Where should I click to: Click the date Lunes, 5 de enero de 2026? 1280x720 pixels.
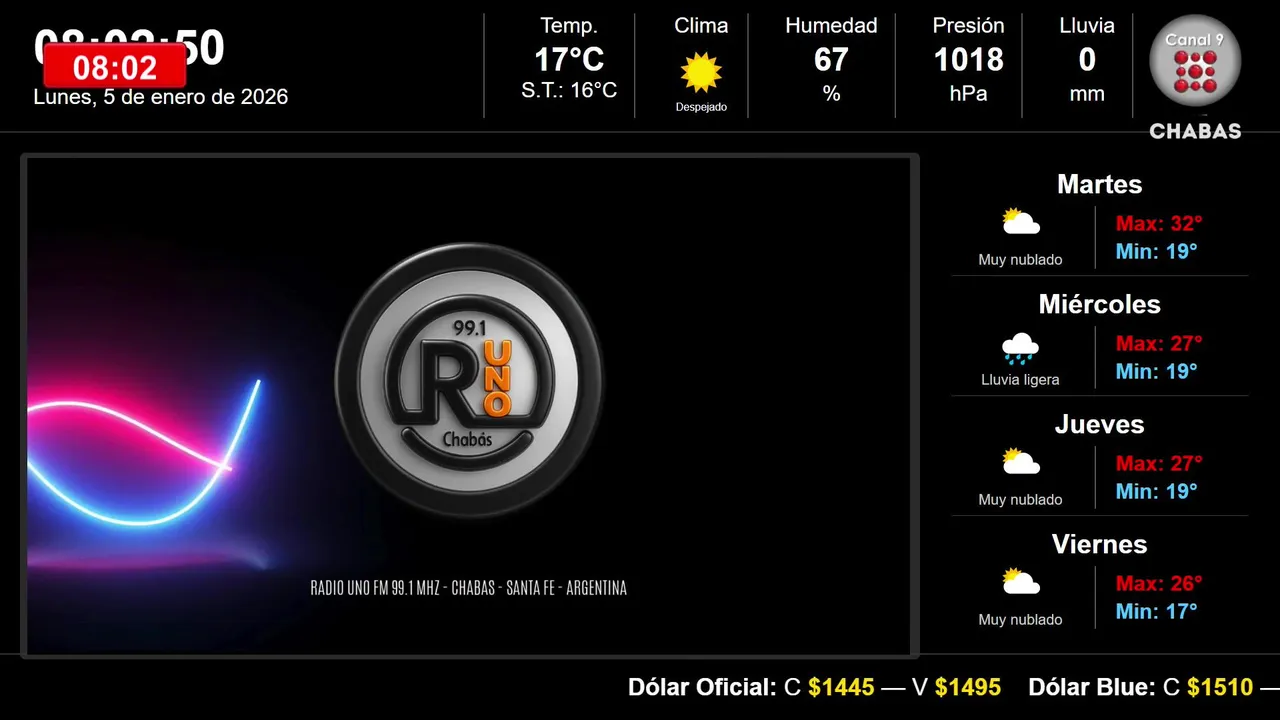(x=161, y=97)
